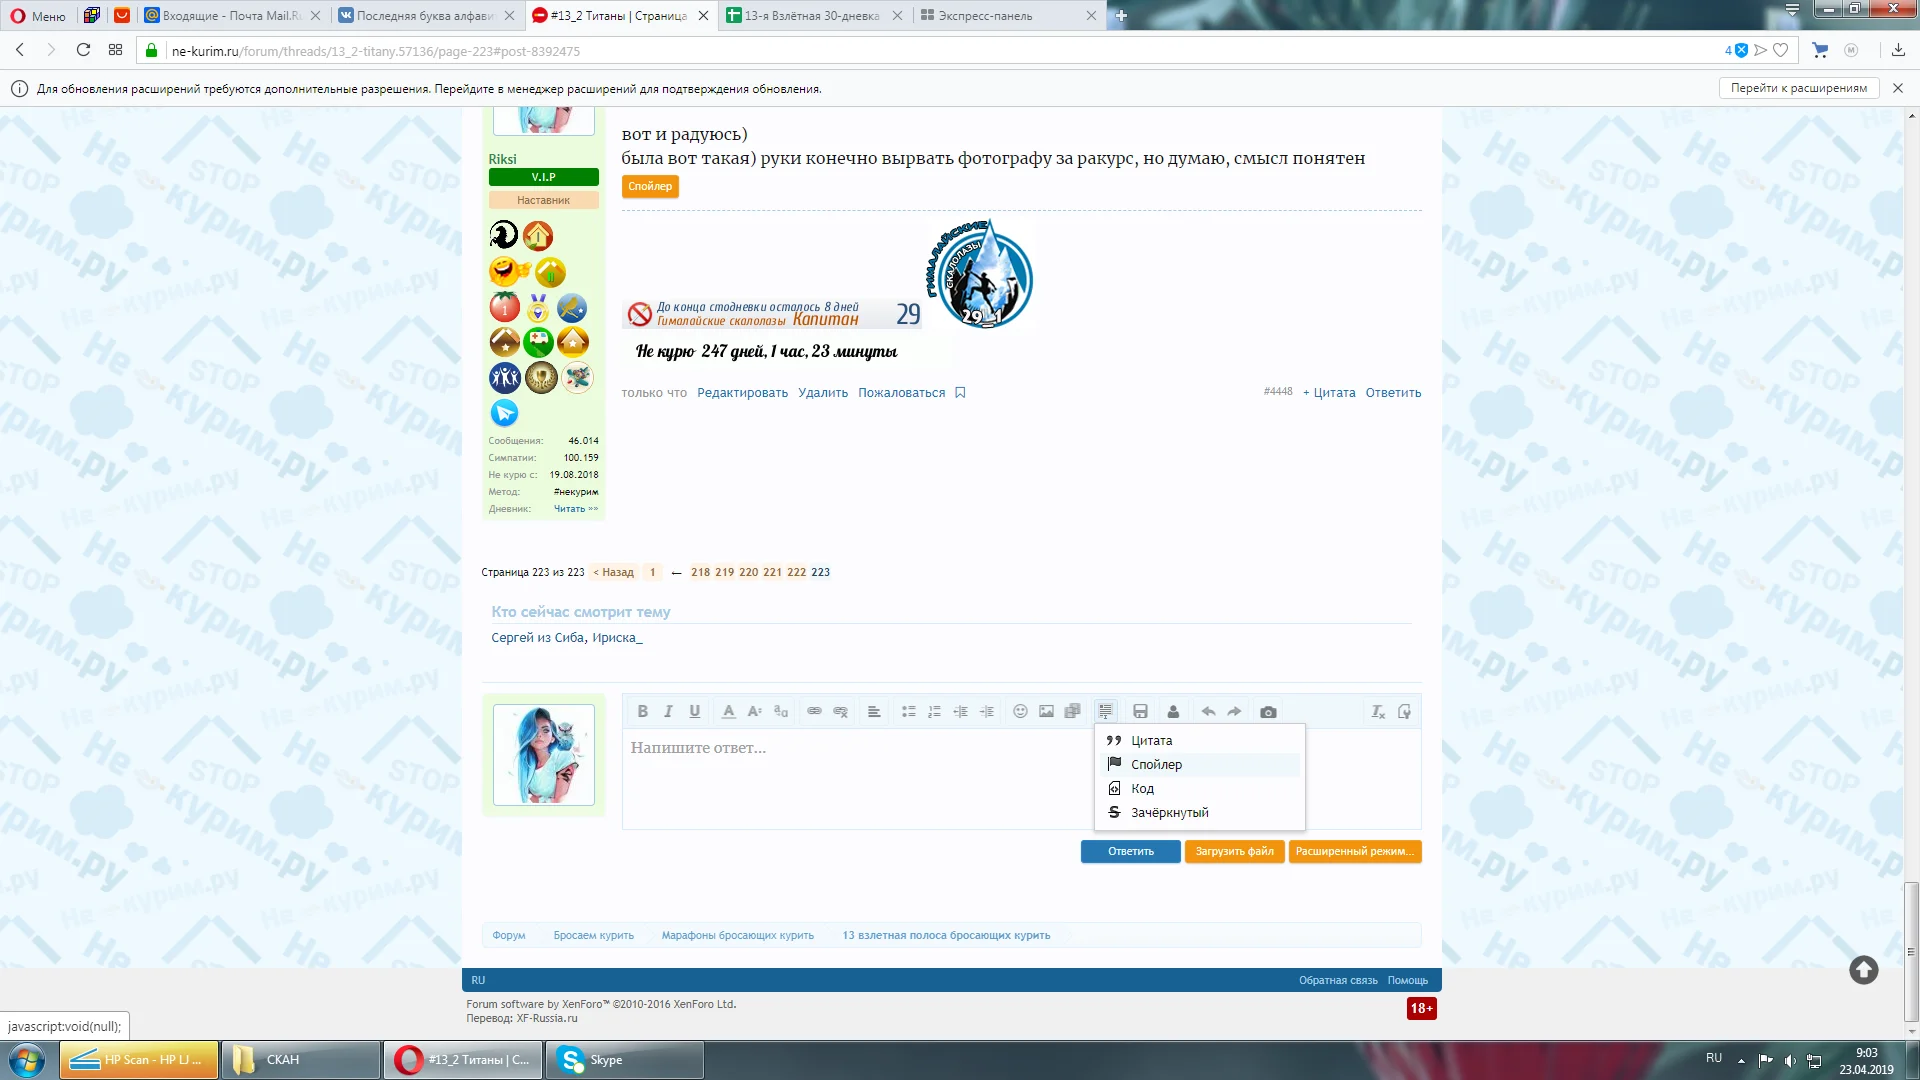Toggle underline formatting

[x=694, y=712]
